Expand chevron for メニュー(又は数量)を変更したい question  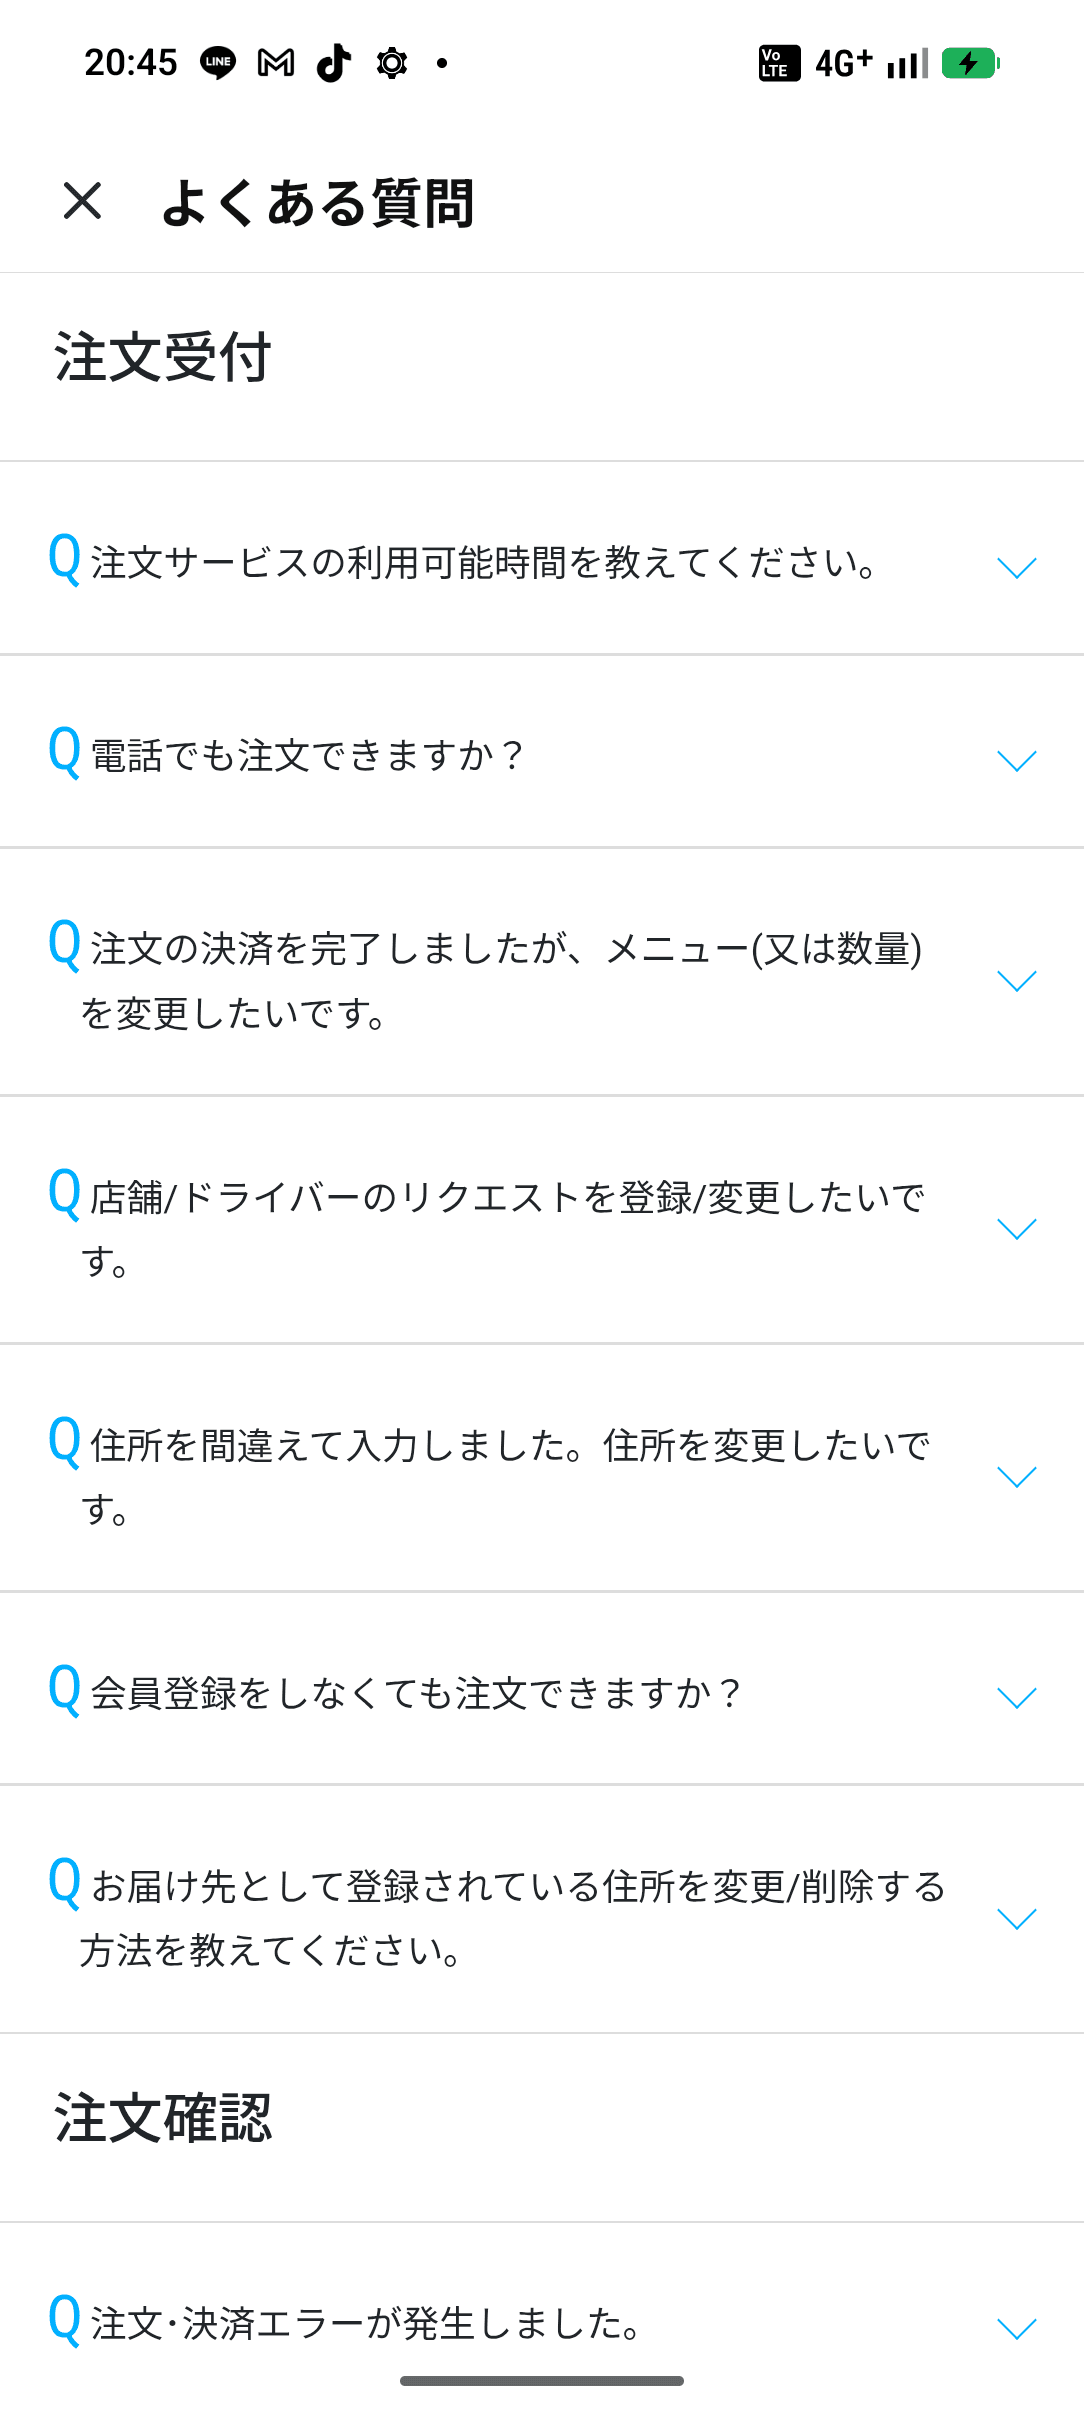coord(1016,980)
